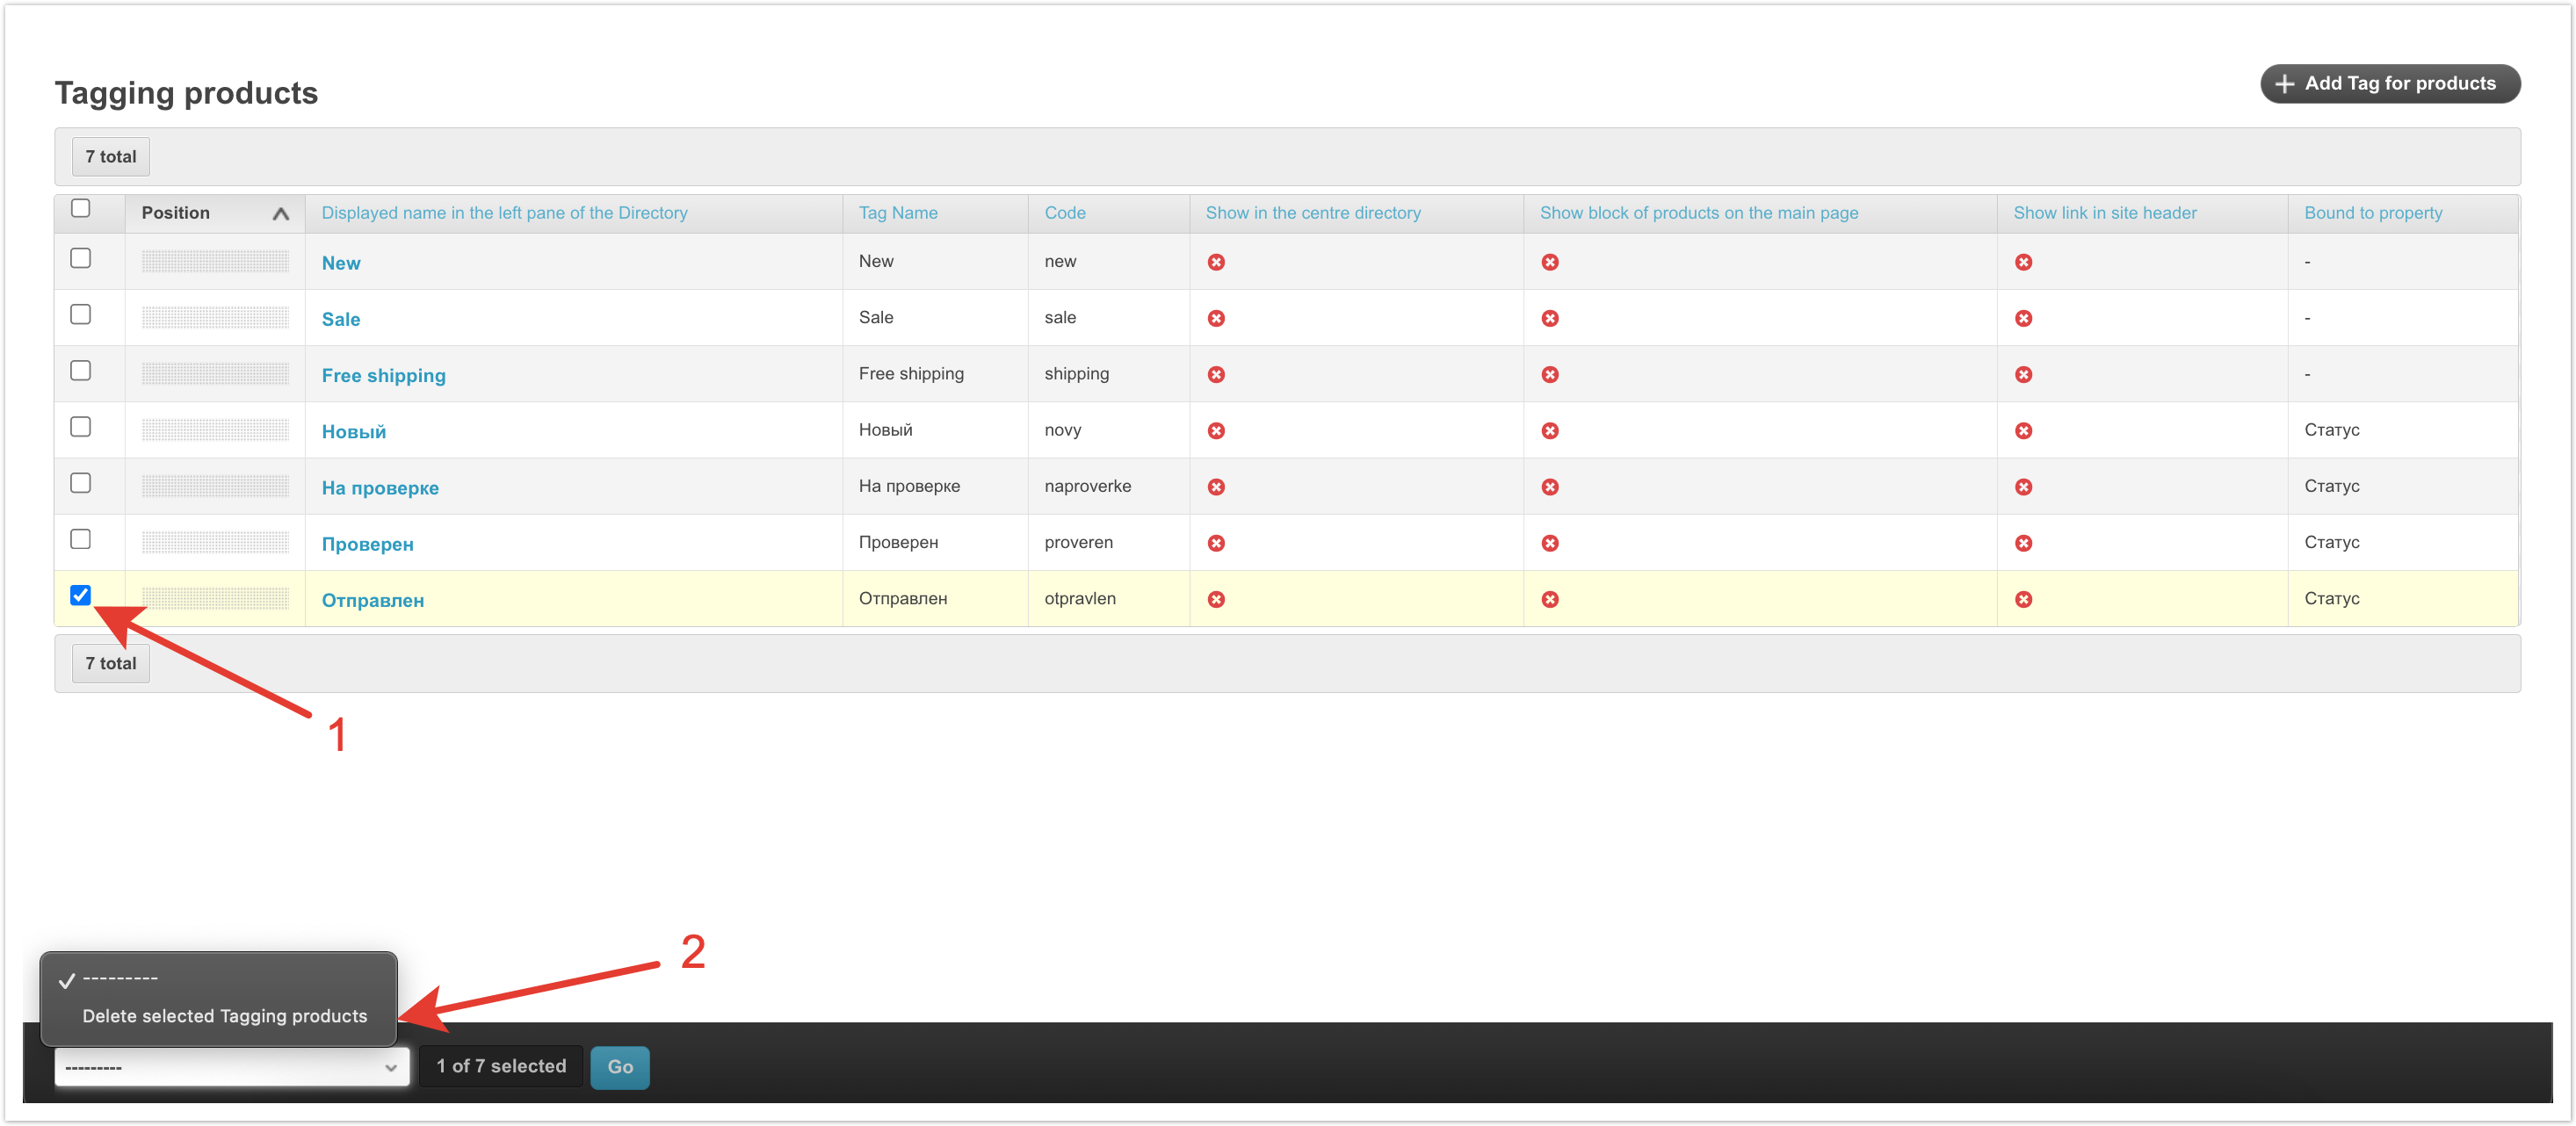Open the Free shipping tag link
The height and width of the screenshot is (1126, 2576).
point(383,376)
